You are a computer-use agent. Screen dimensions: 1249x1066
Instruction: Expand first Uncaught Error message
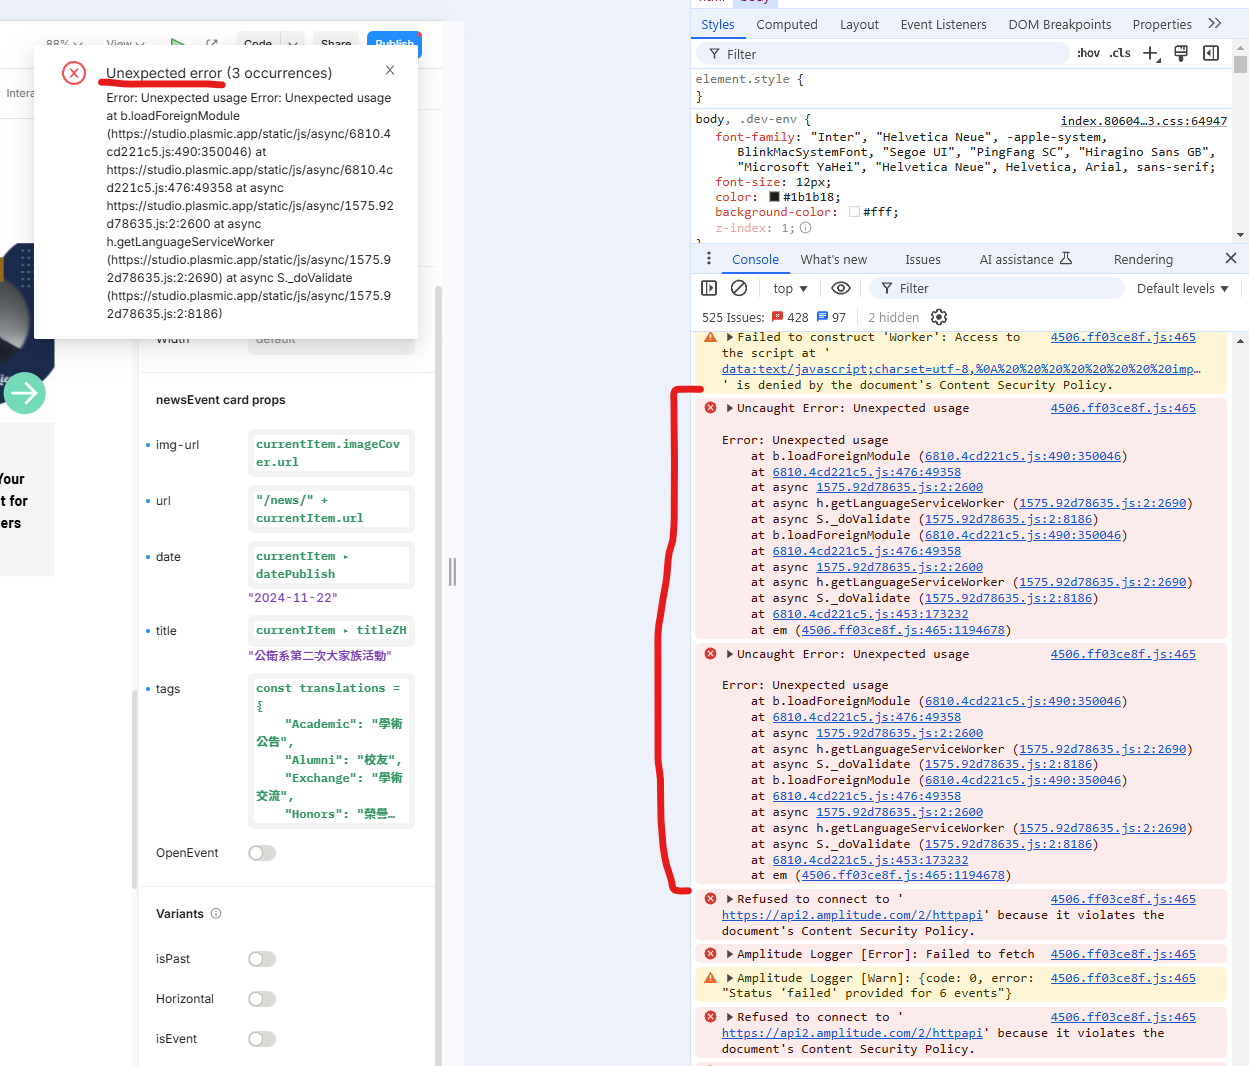point(730,408)
